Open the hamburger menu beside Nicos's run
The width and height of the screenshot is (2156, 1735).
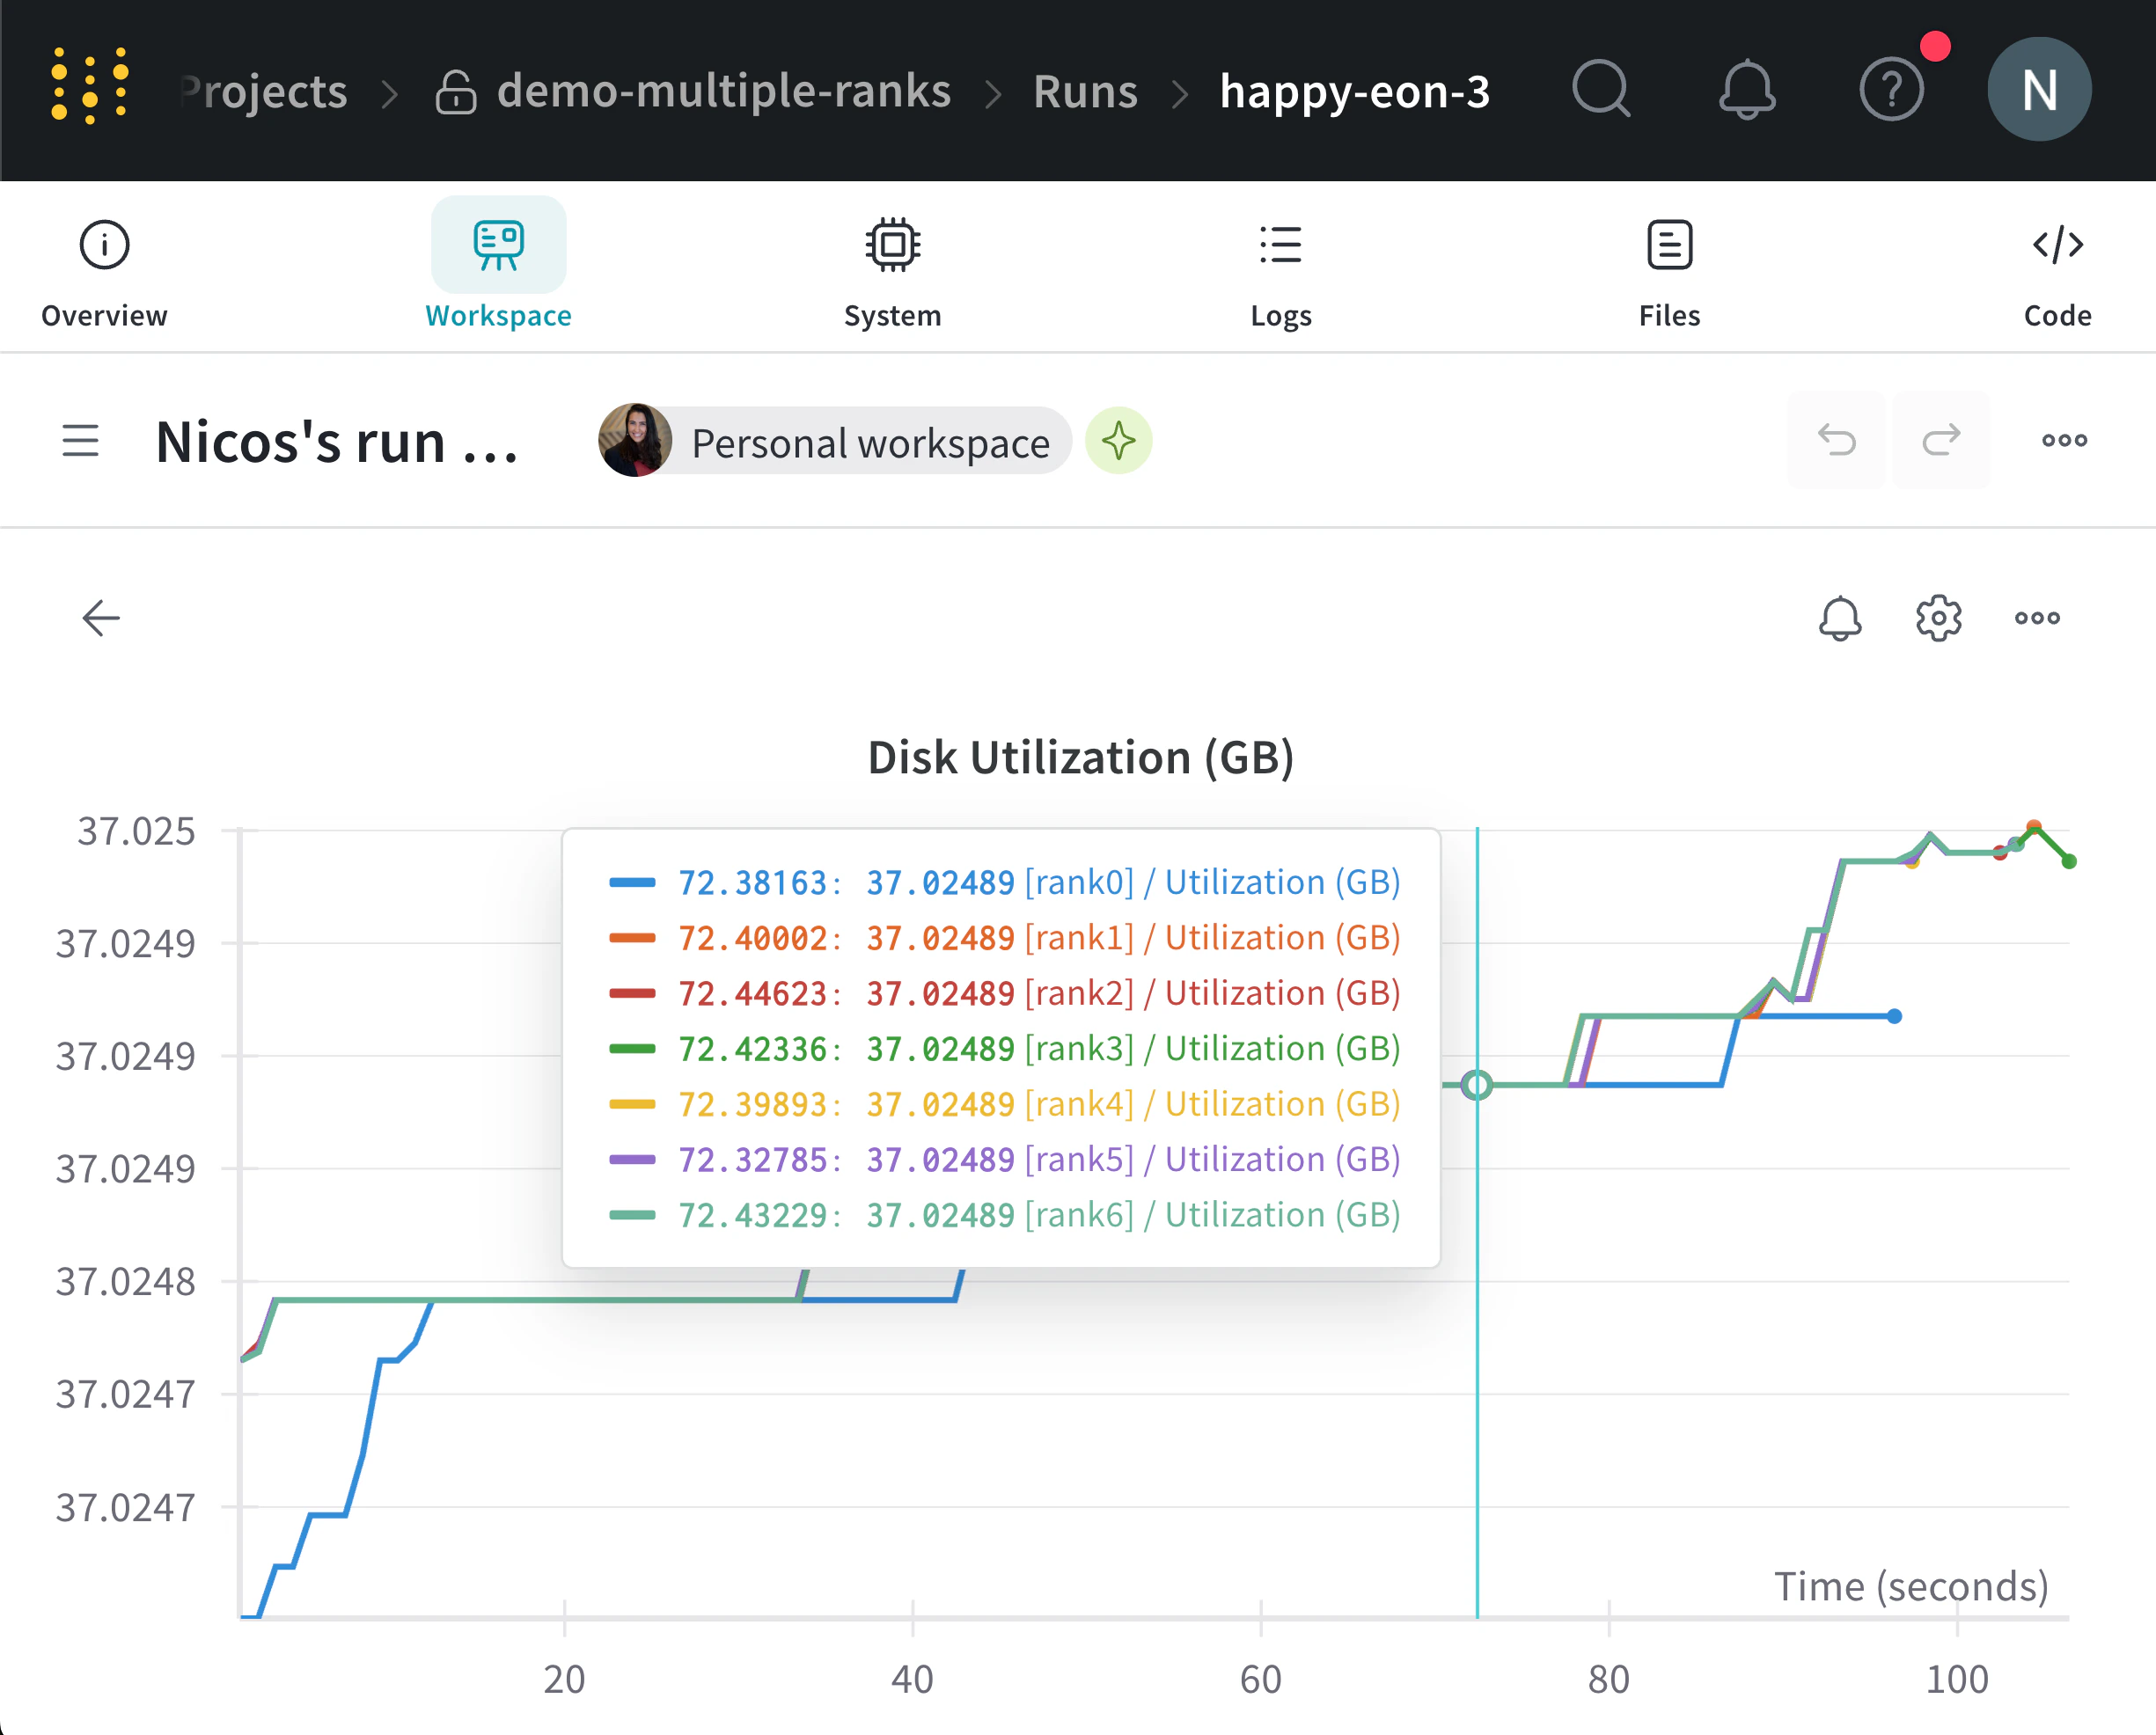(x=81, y=441)
